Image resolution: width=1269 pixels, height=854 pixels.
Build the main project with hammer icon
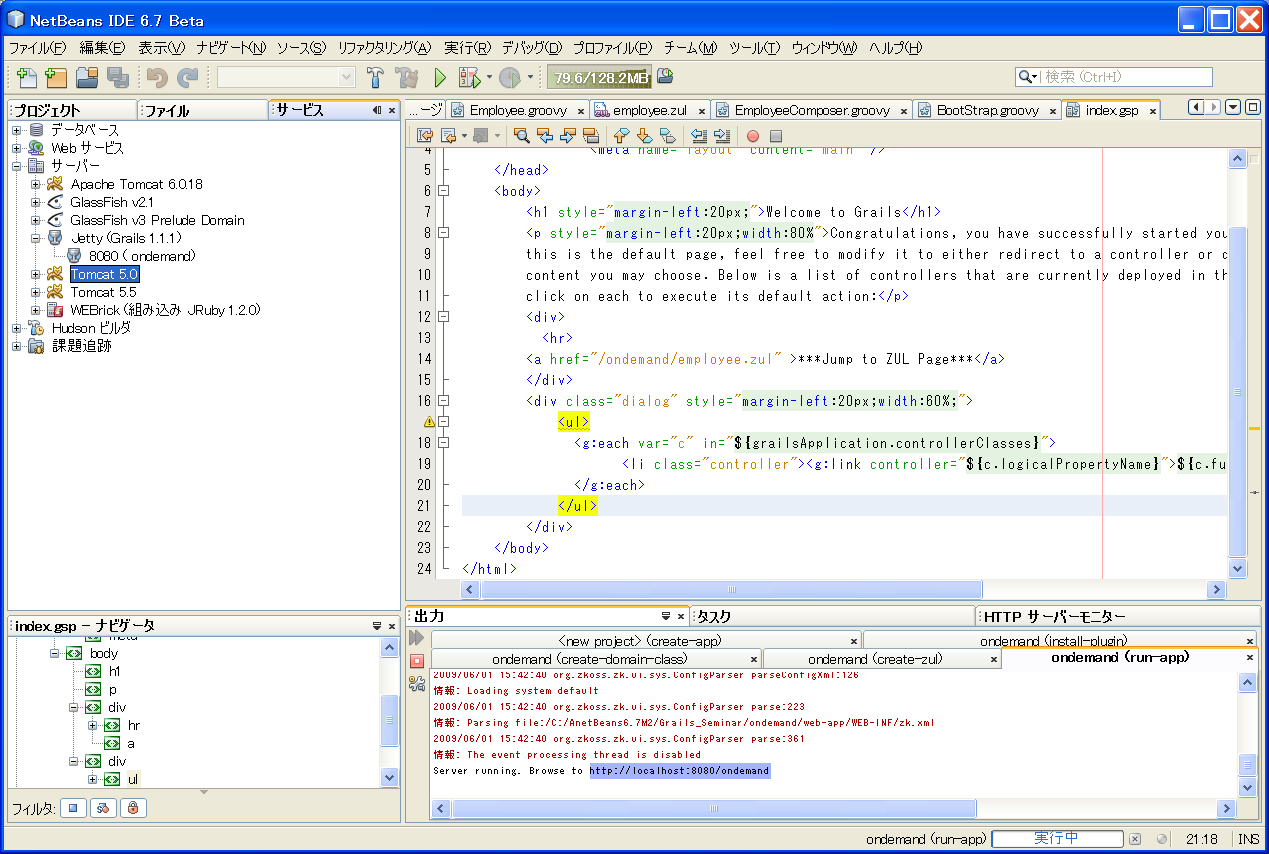376,77
